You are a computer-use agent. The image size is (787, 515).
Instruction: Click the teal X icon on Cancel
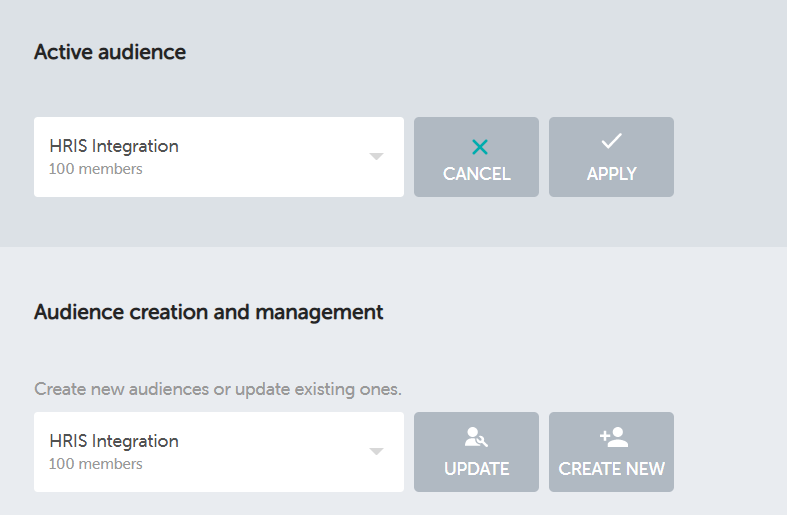tap(479, 147)
